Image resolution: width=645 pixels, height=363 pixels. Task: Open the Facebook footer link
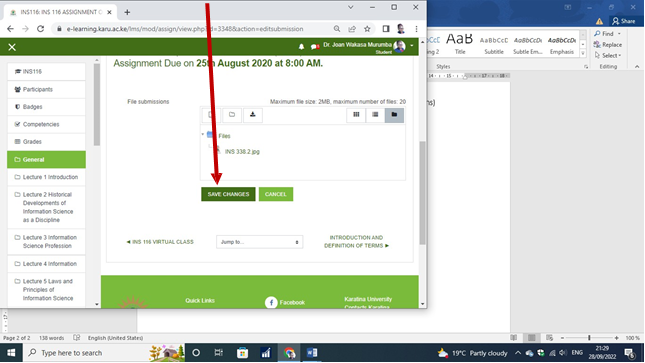coord(285,302)
